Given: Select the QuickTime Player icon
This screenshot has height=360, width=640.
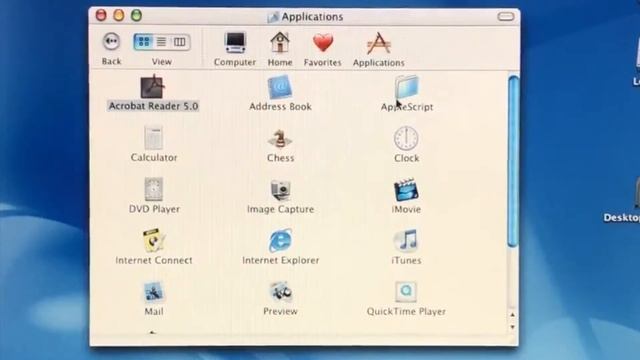Looking at the screenshot, I should point(406,291).
